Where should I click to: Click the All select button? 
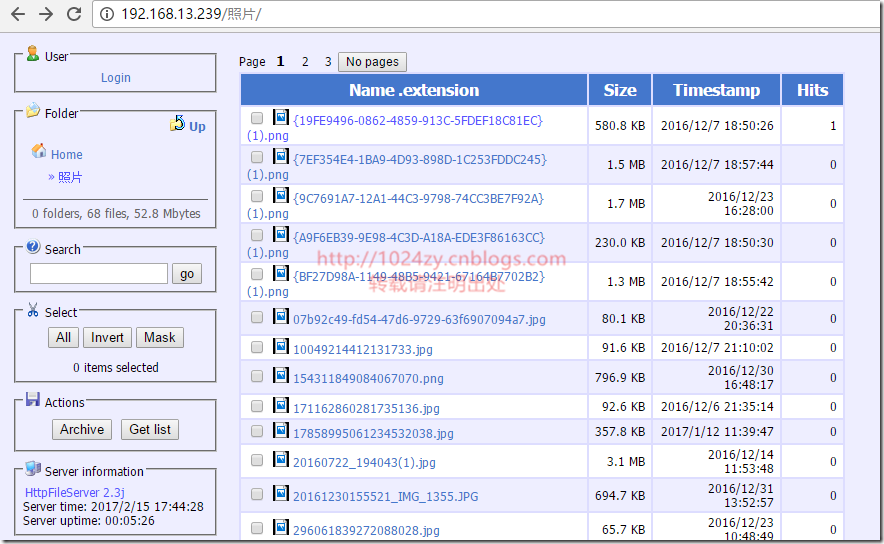coord(63,337)
